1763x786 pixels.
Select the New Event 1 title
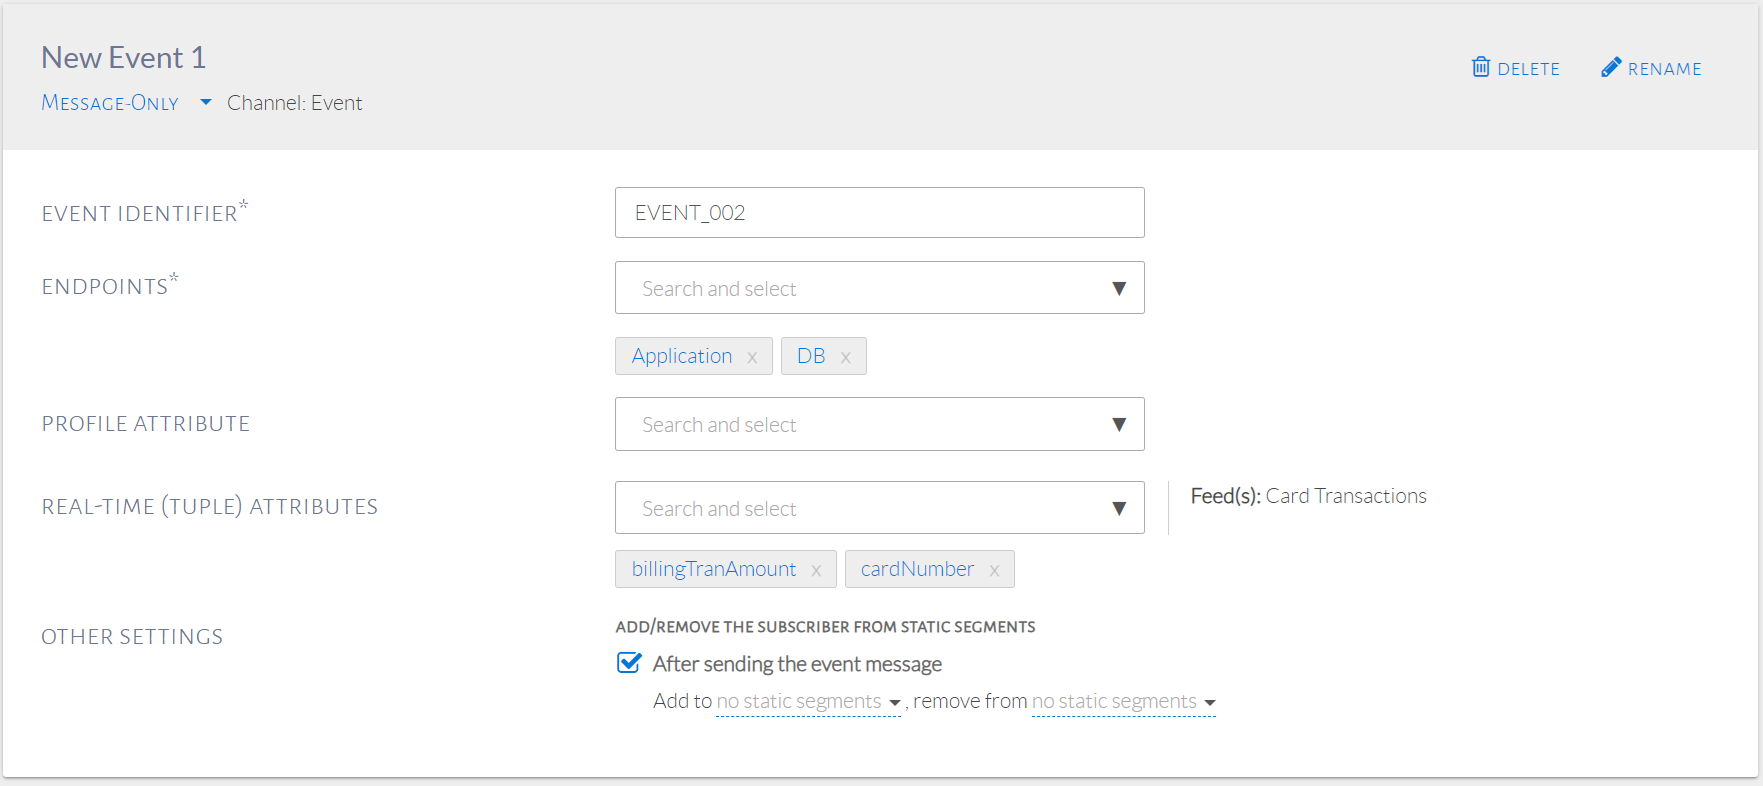pos(124,58)
